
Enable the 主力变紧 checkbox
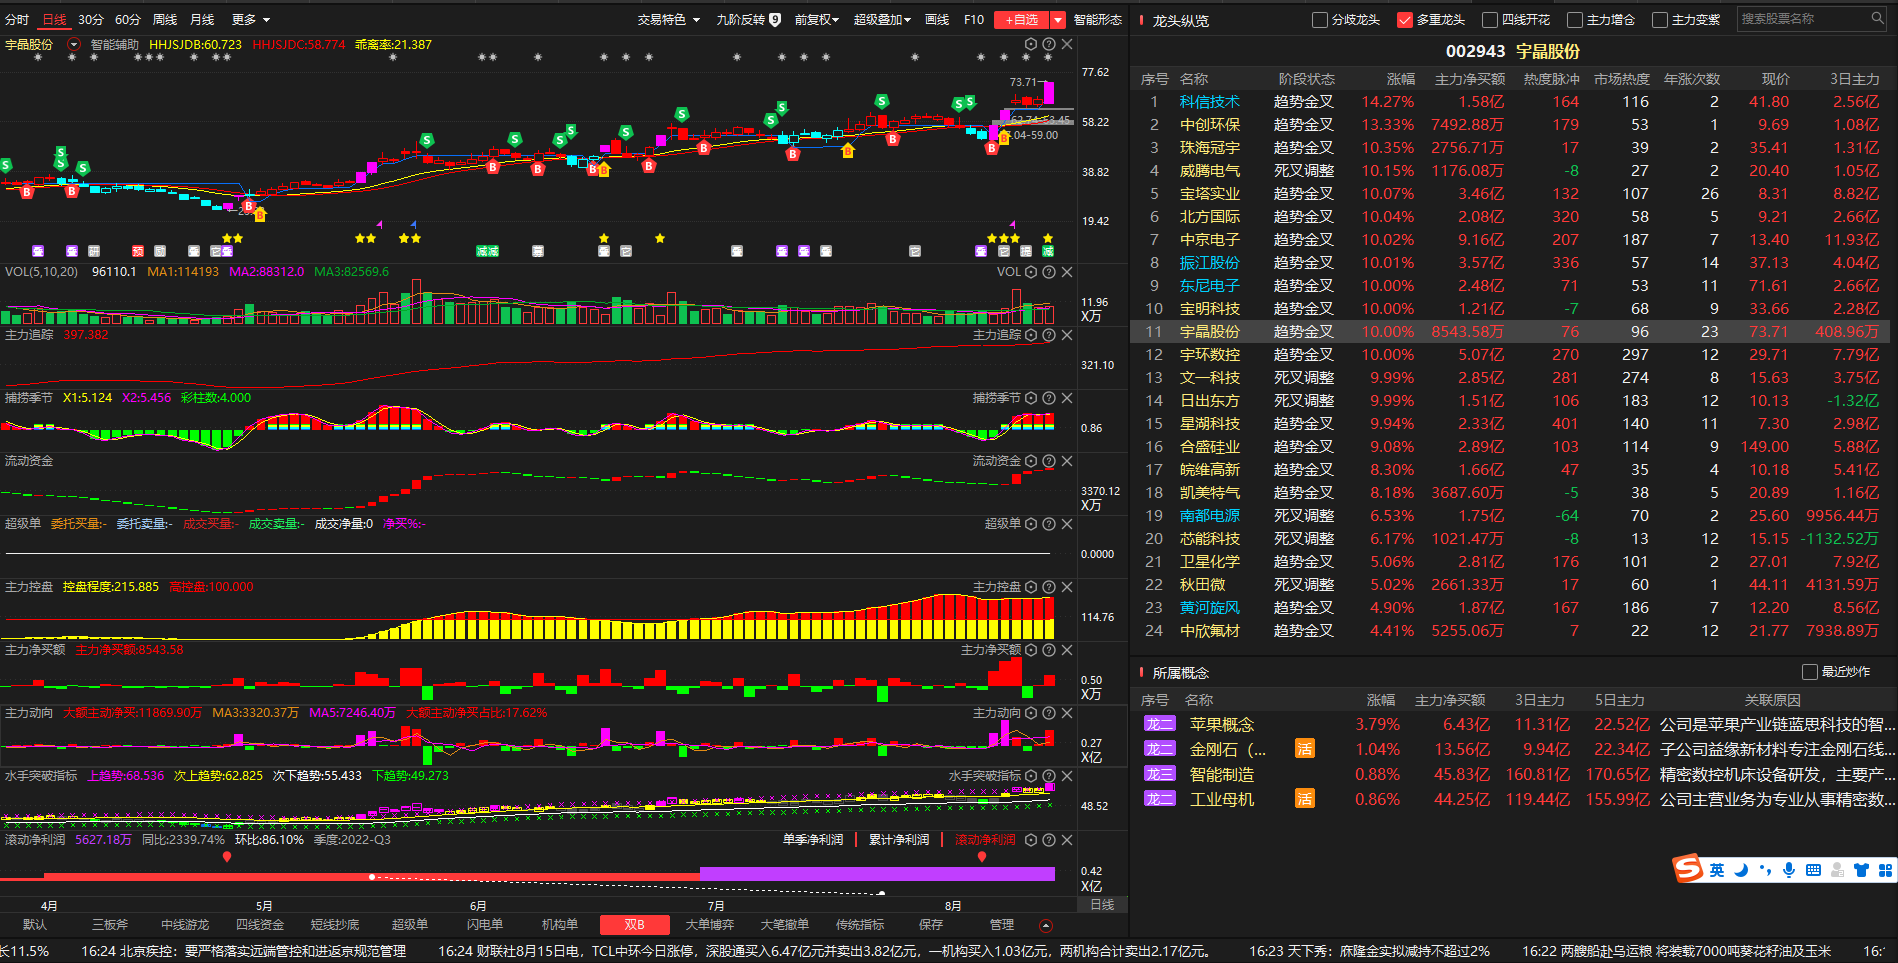1660,20
